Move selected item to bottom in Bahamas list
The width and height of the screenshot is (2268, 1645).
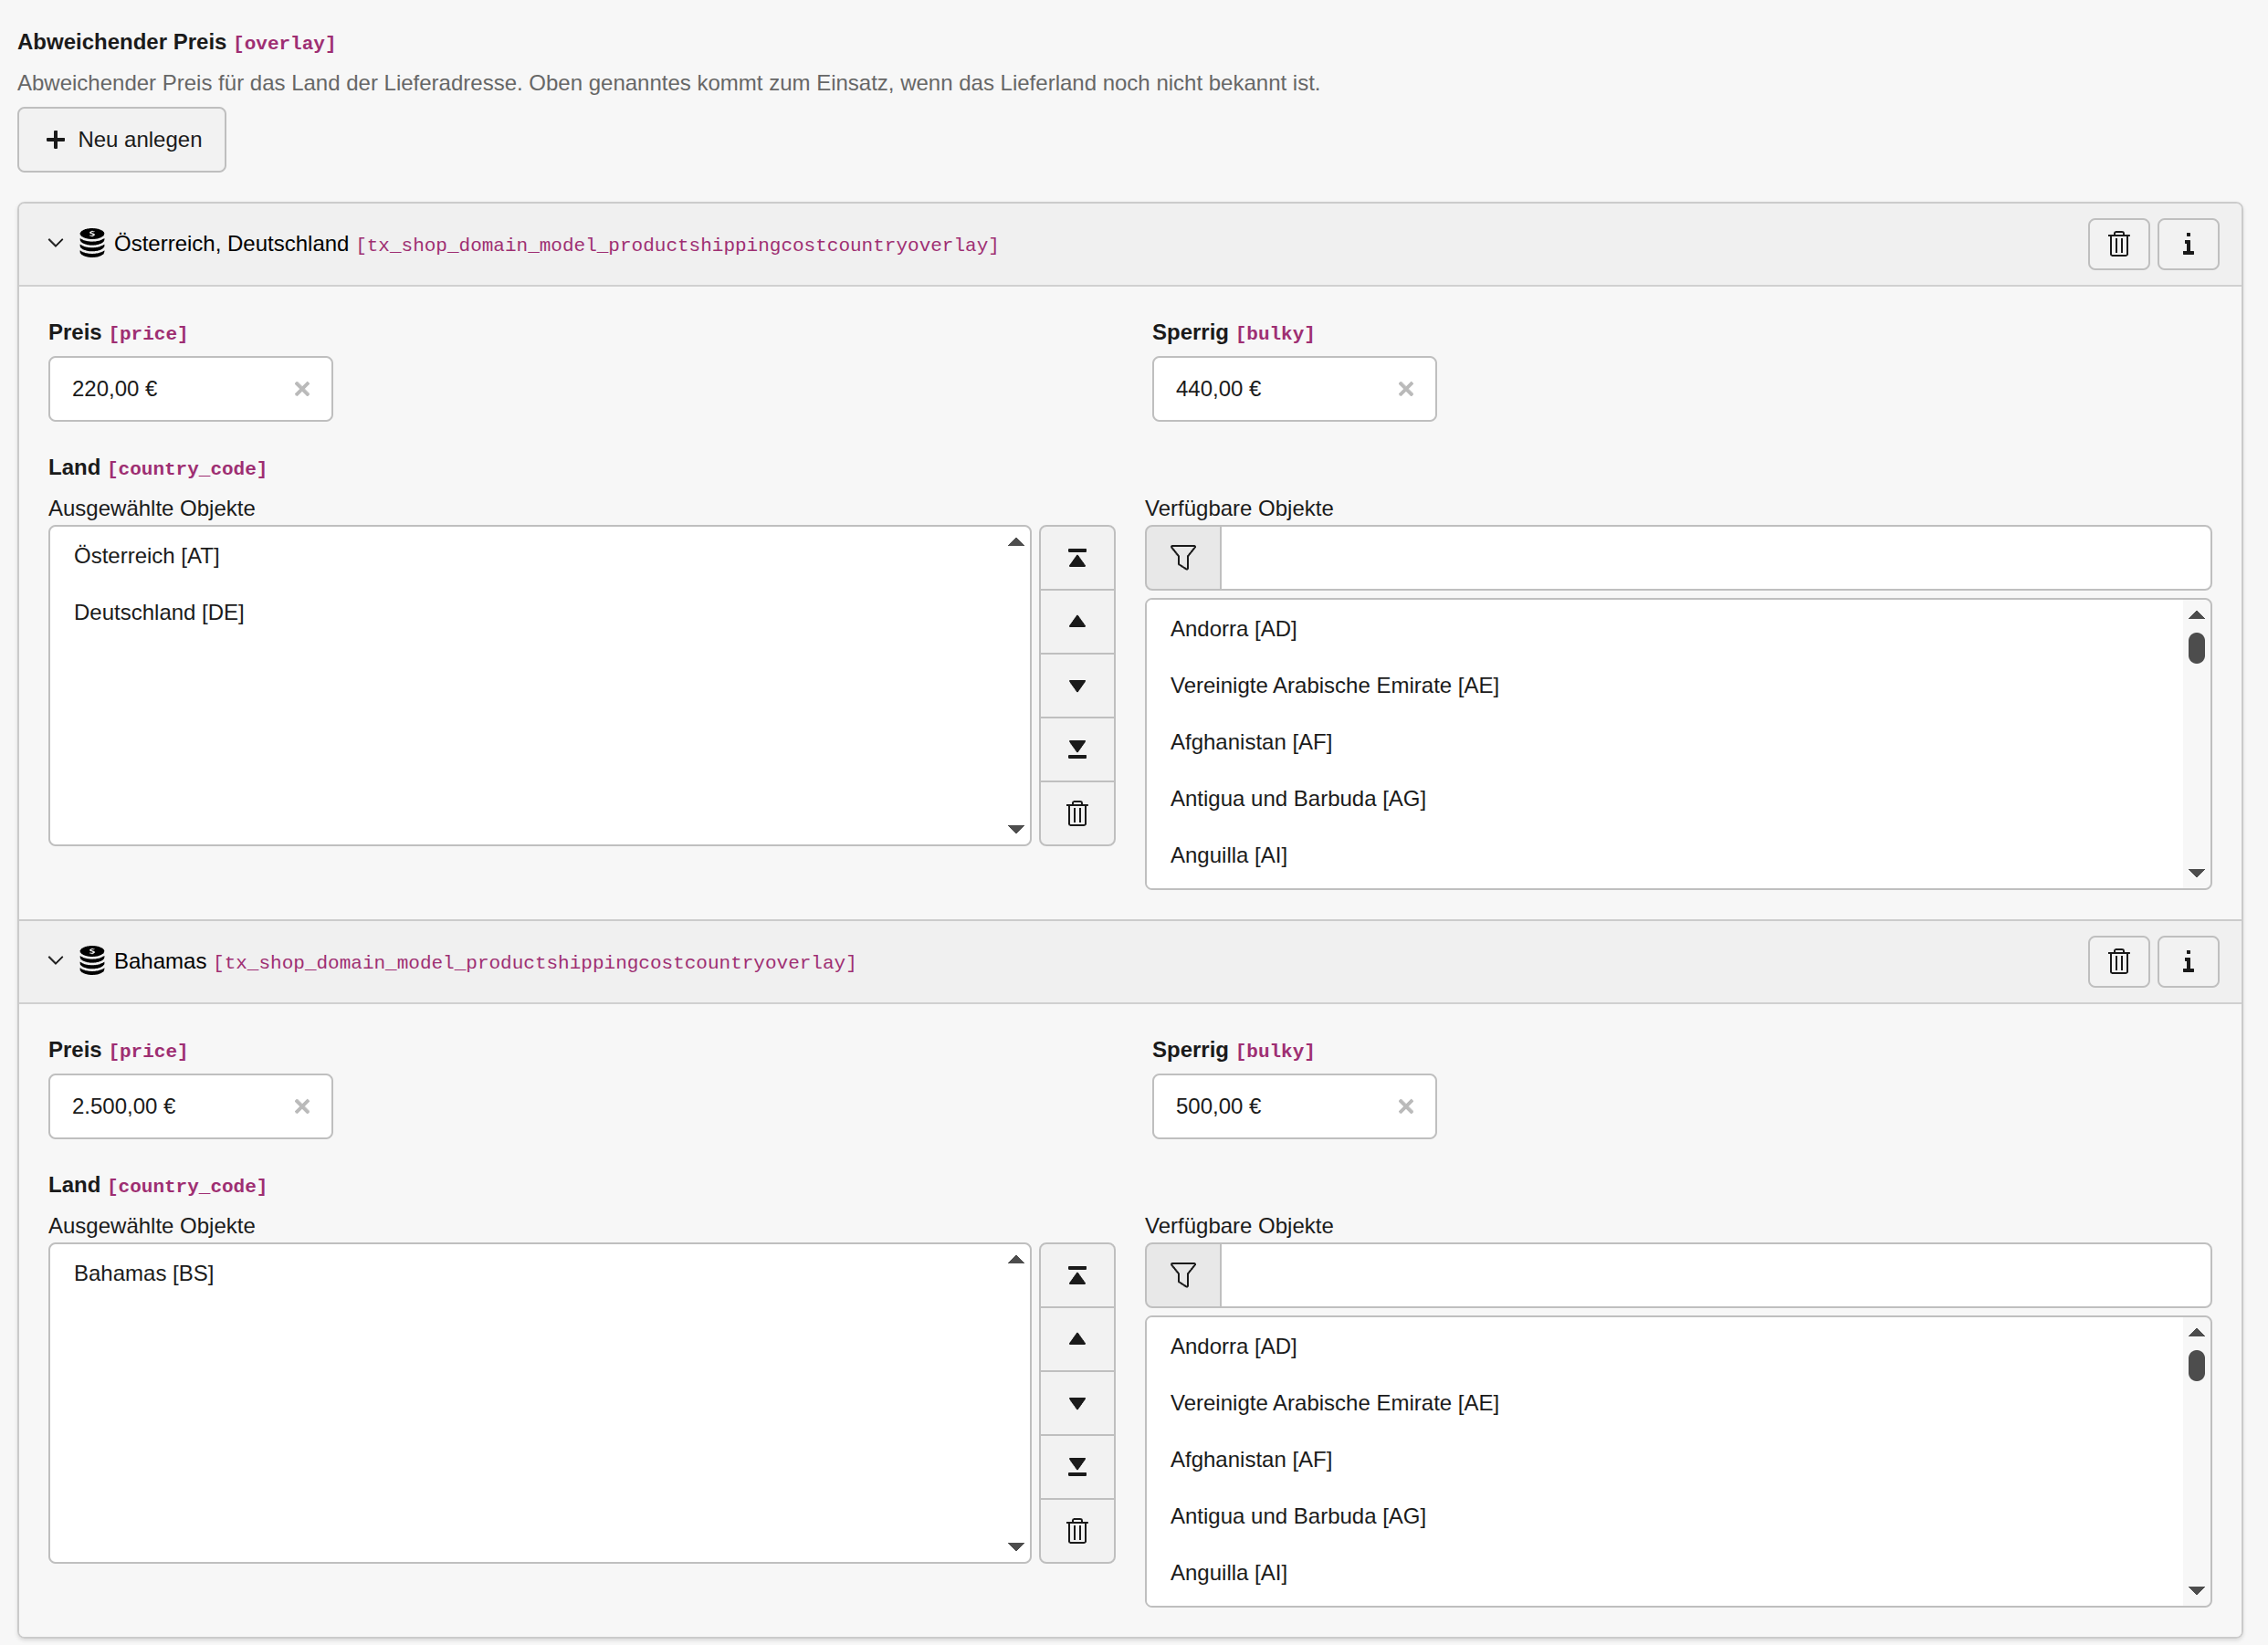(x=1076, y=1467)
